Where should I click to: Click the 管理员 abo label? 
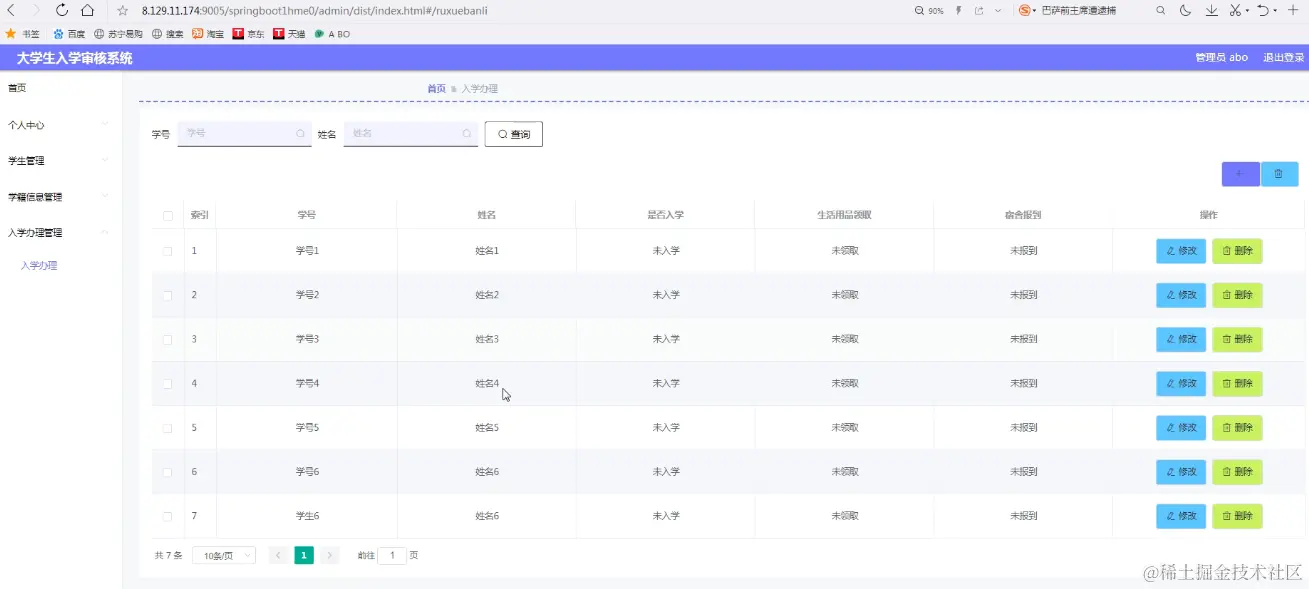pos(1221,58)
